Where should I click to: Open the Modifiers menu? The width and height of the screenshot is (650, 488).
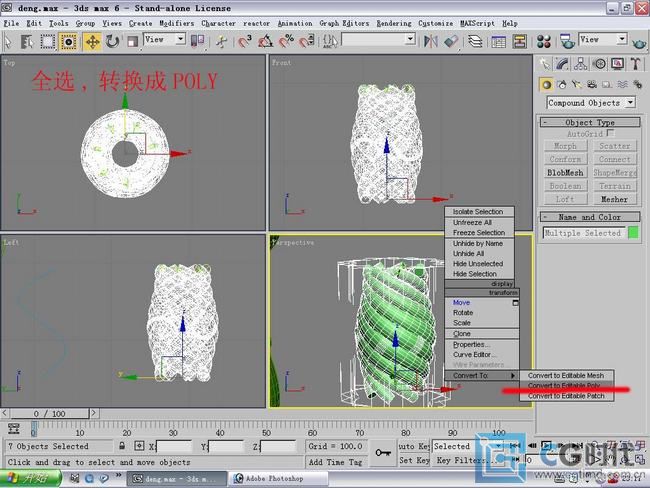tap(177, 23)
